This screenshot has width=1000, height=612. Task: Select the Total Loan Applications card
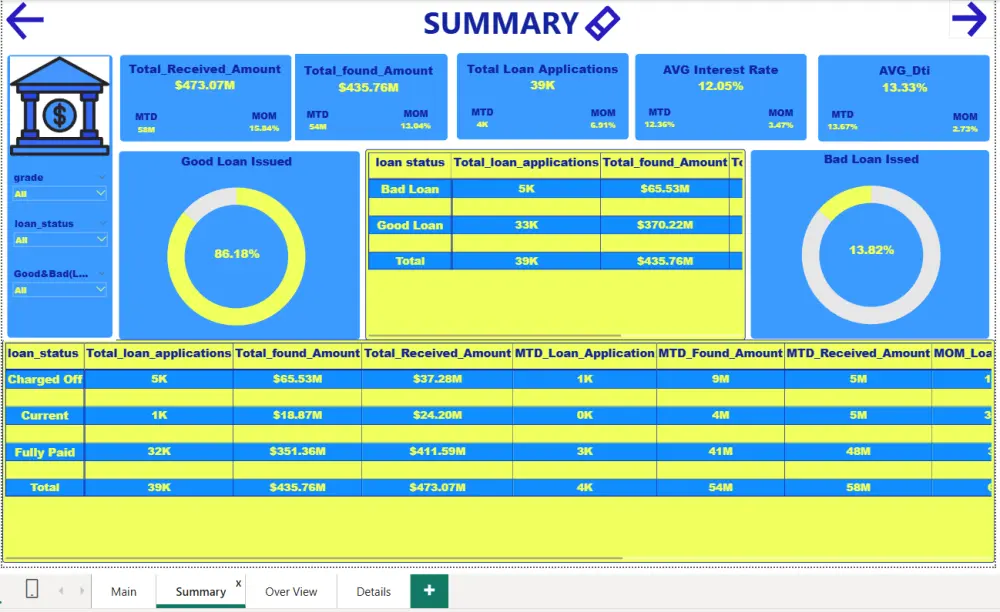542,96
